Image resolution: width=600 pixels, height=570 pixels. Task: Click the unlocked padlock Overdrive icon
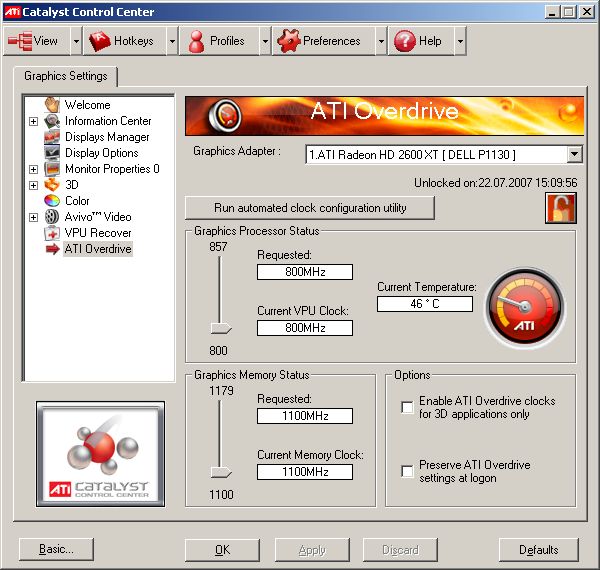point(561,208)
